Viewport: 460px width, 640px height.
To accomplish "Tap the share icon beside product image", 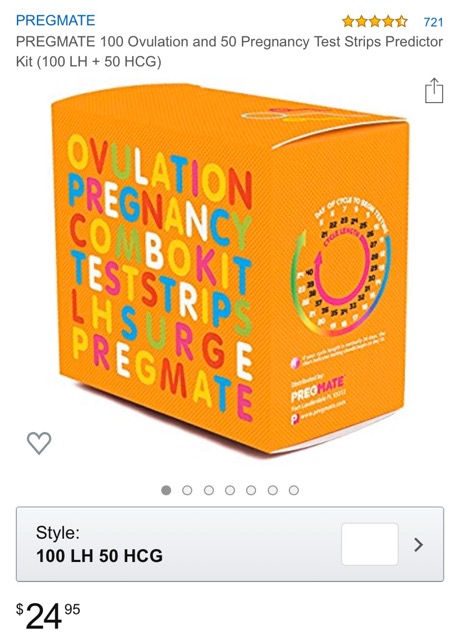I will 433,90.
